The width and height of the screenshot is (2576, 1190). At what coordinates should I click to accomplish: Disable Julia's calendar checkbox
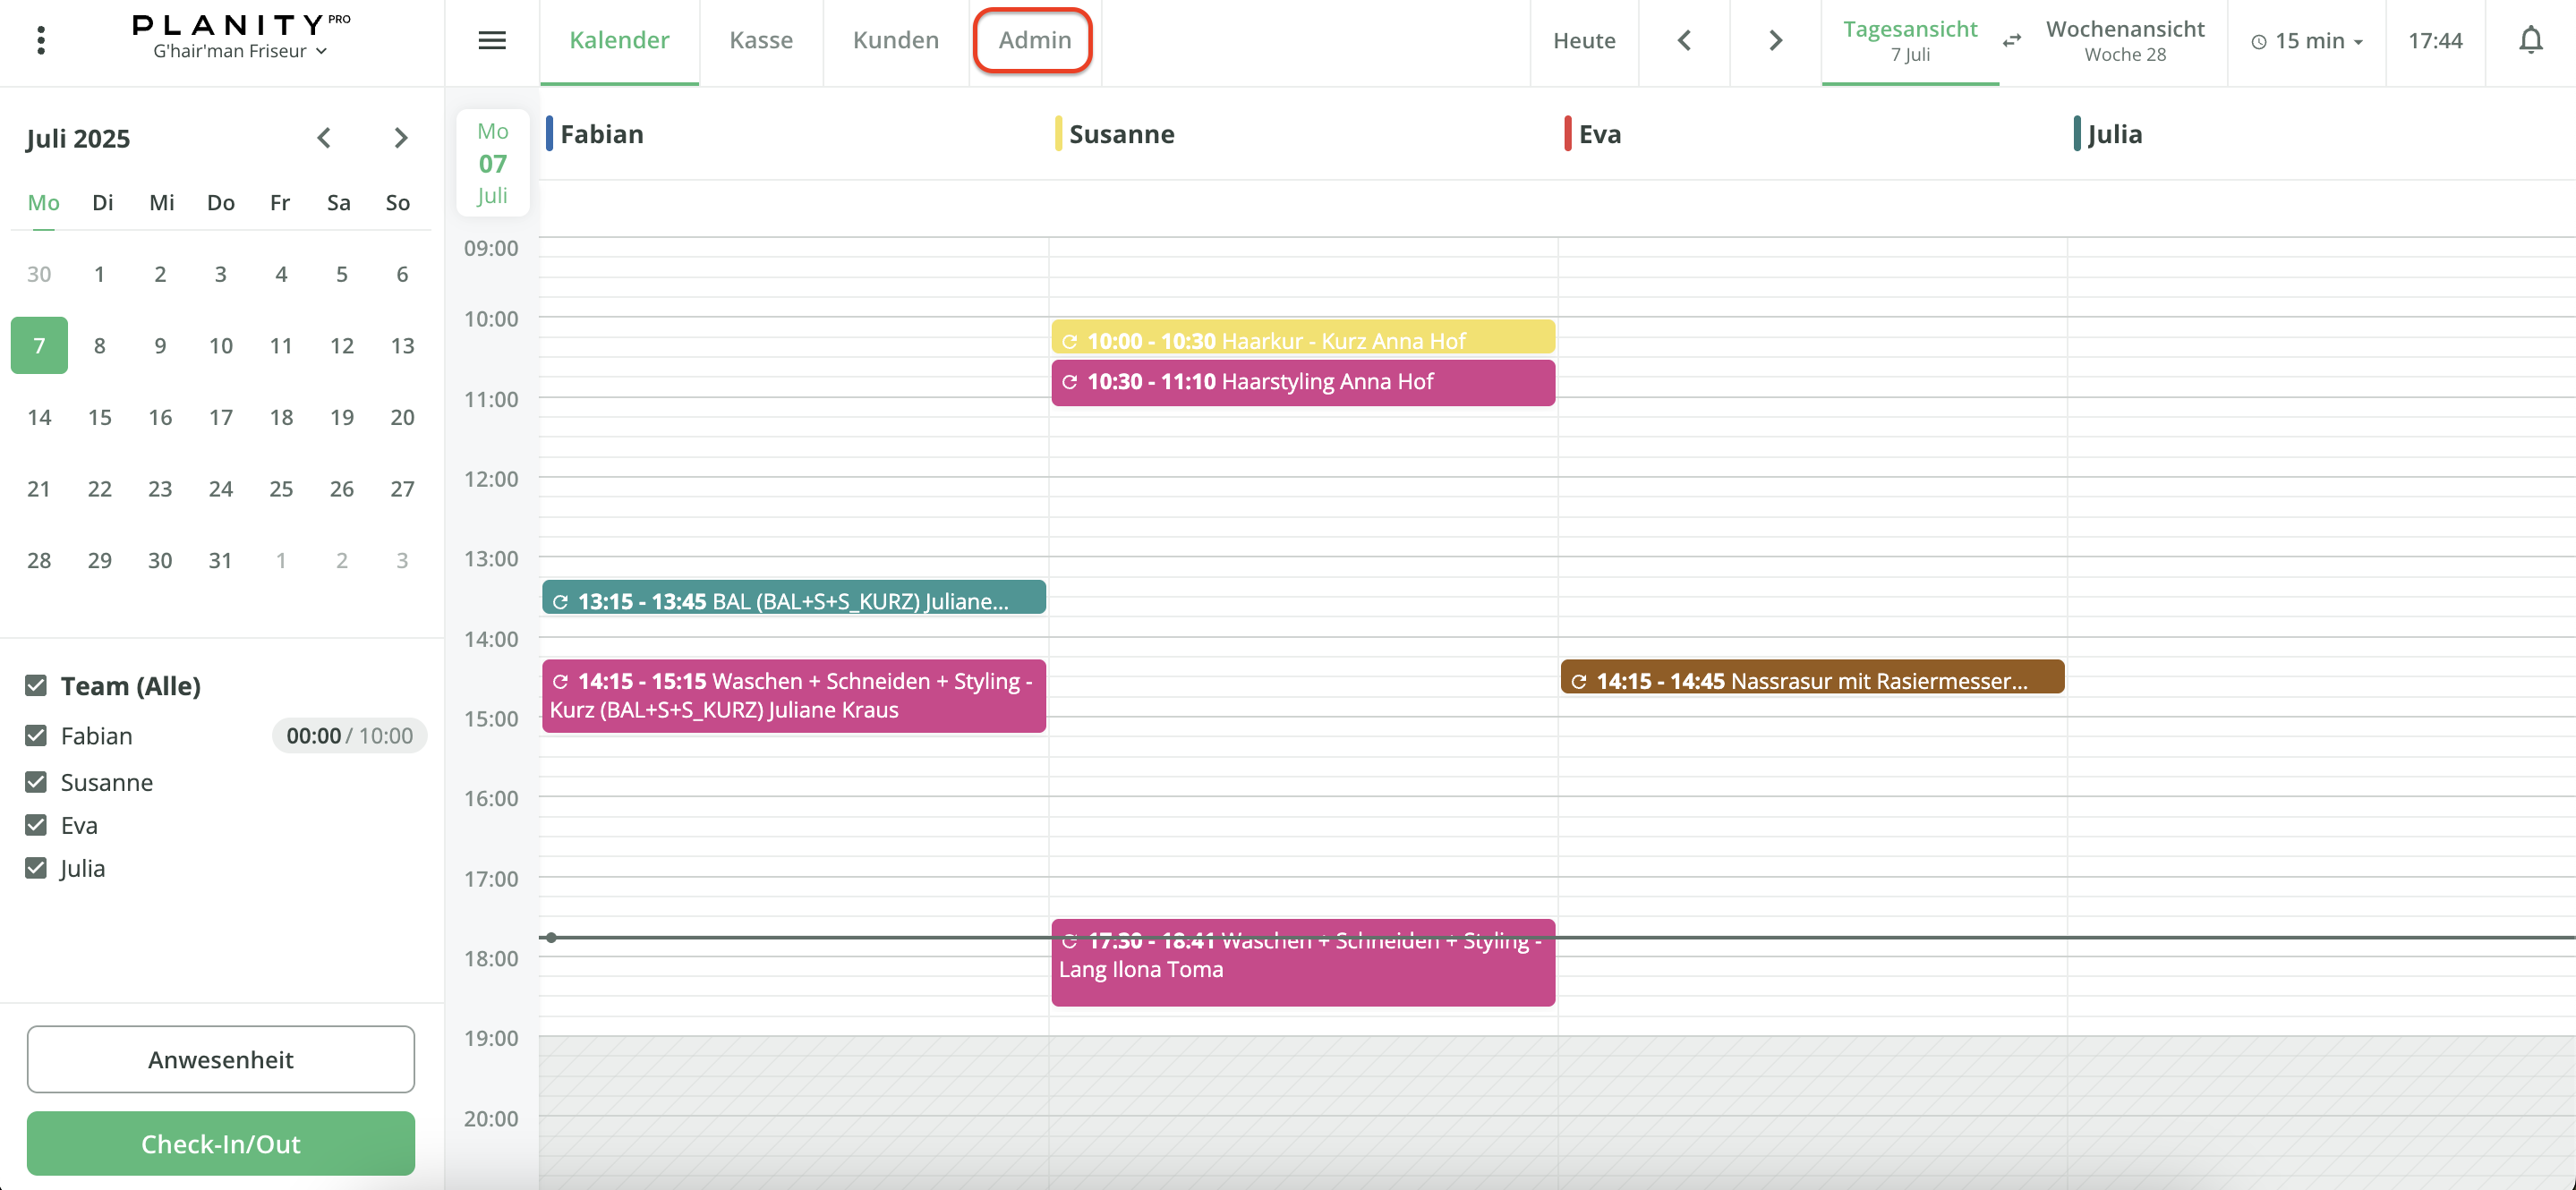pos(36,868)
